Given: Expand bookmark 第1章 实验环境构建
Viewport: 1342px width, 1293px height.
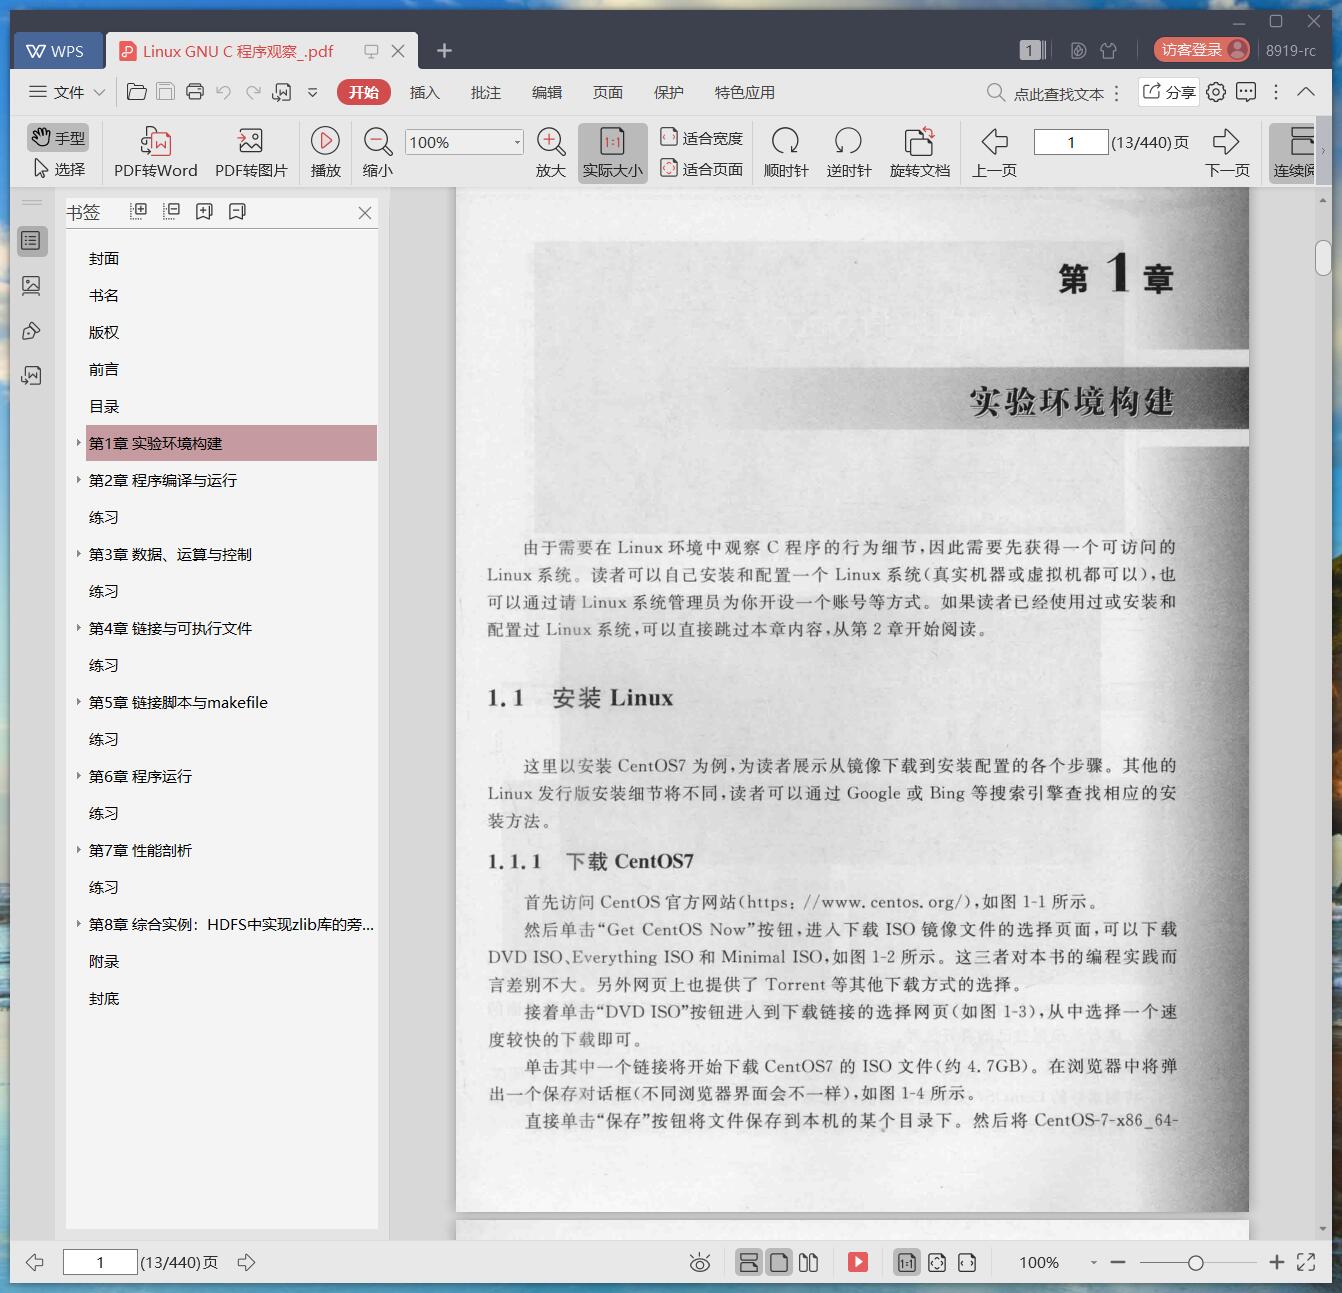Looking at the screenshot, I should [x=78, y=442].
